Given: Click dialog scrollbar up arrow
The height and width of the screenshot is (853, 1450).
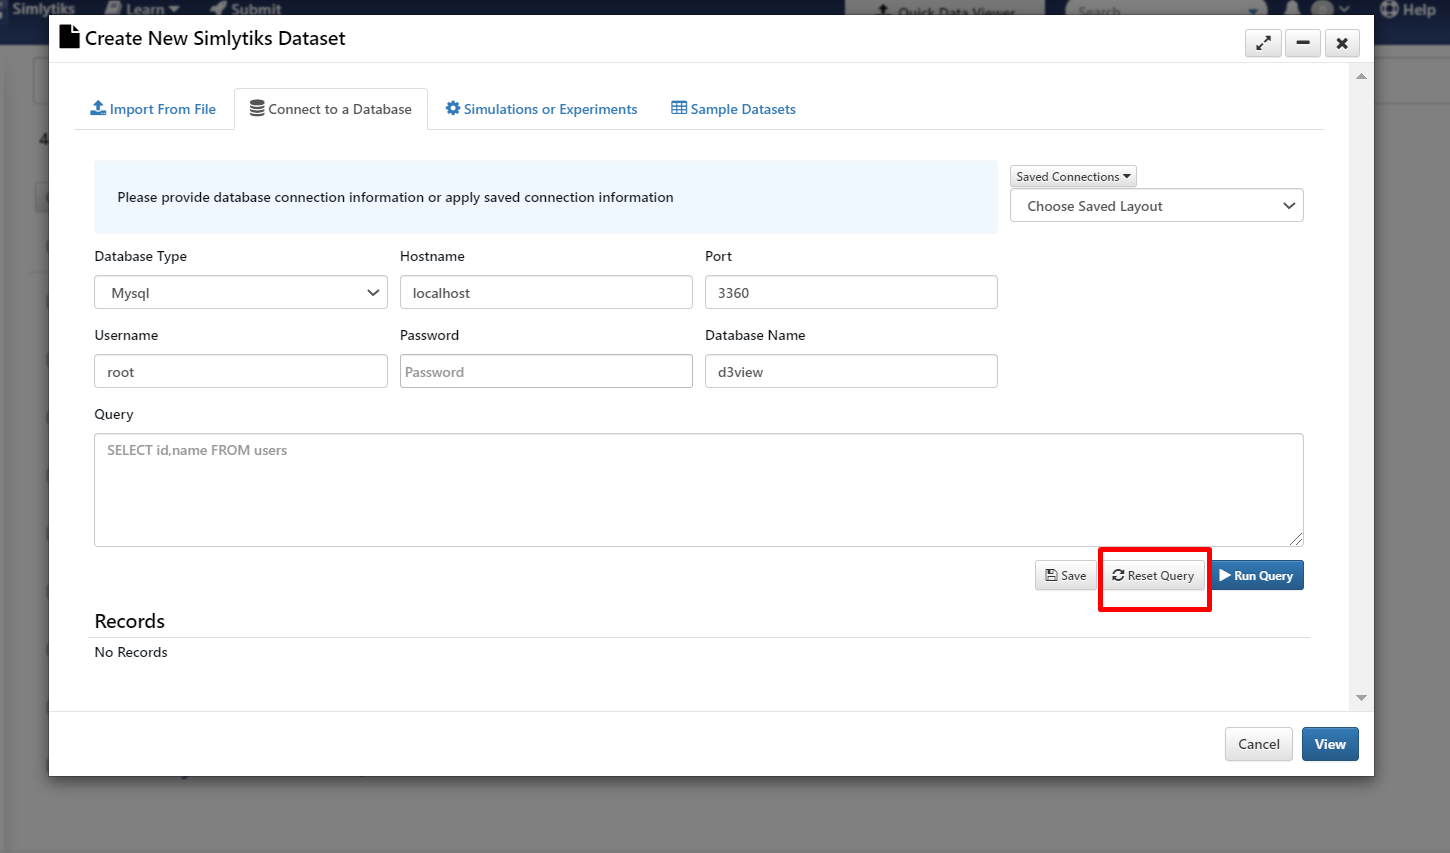Looking at the screenshot, I should pos(1361,77).
